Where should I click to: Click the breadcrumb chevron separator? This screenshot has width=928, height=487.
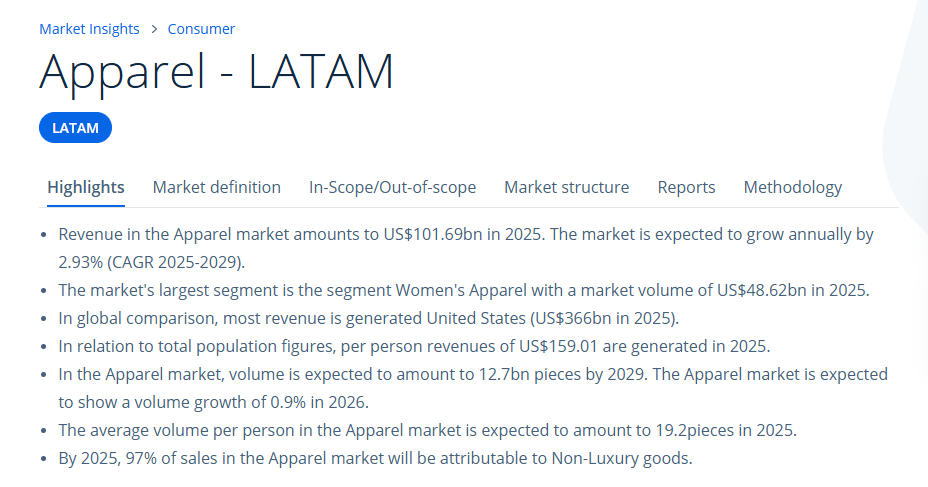pyautogui.click(x=154, y=29)
